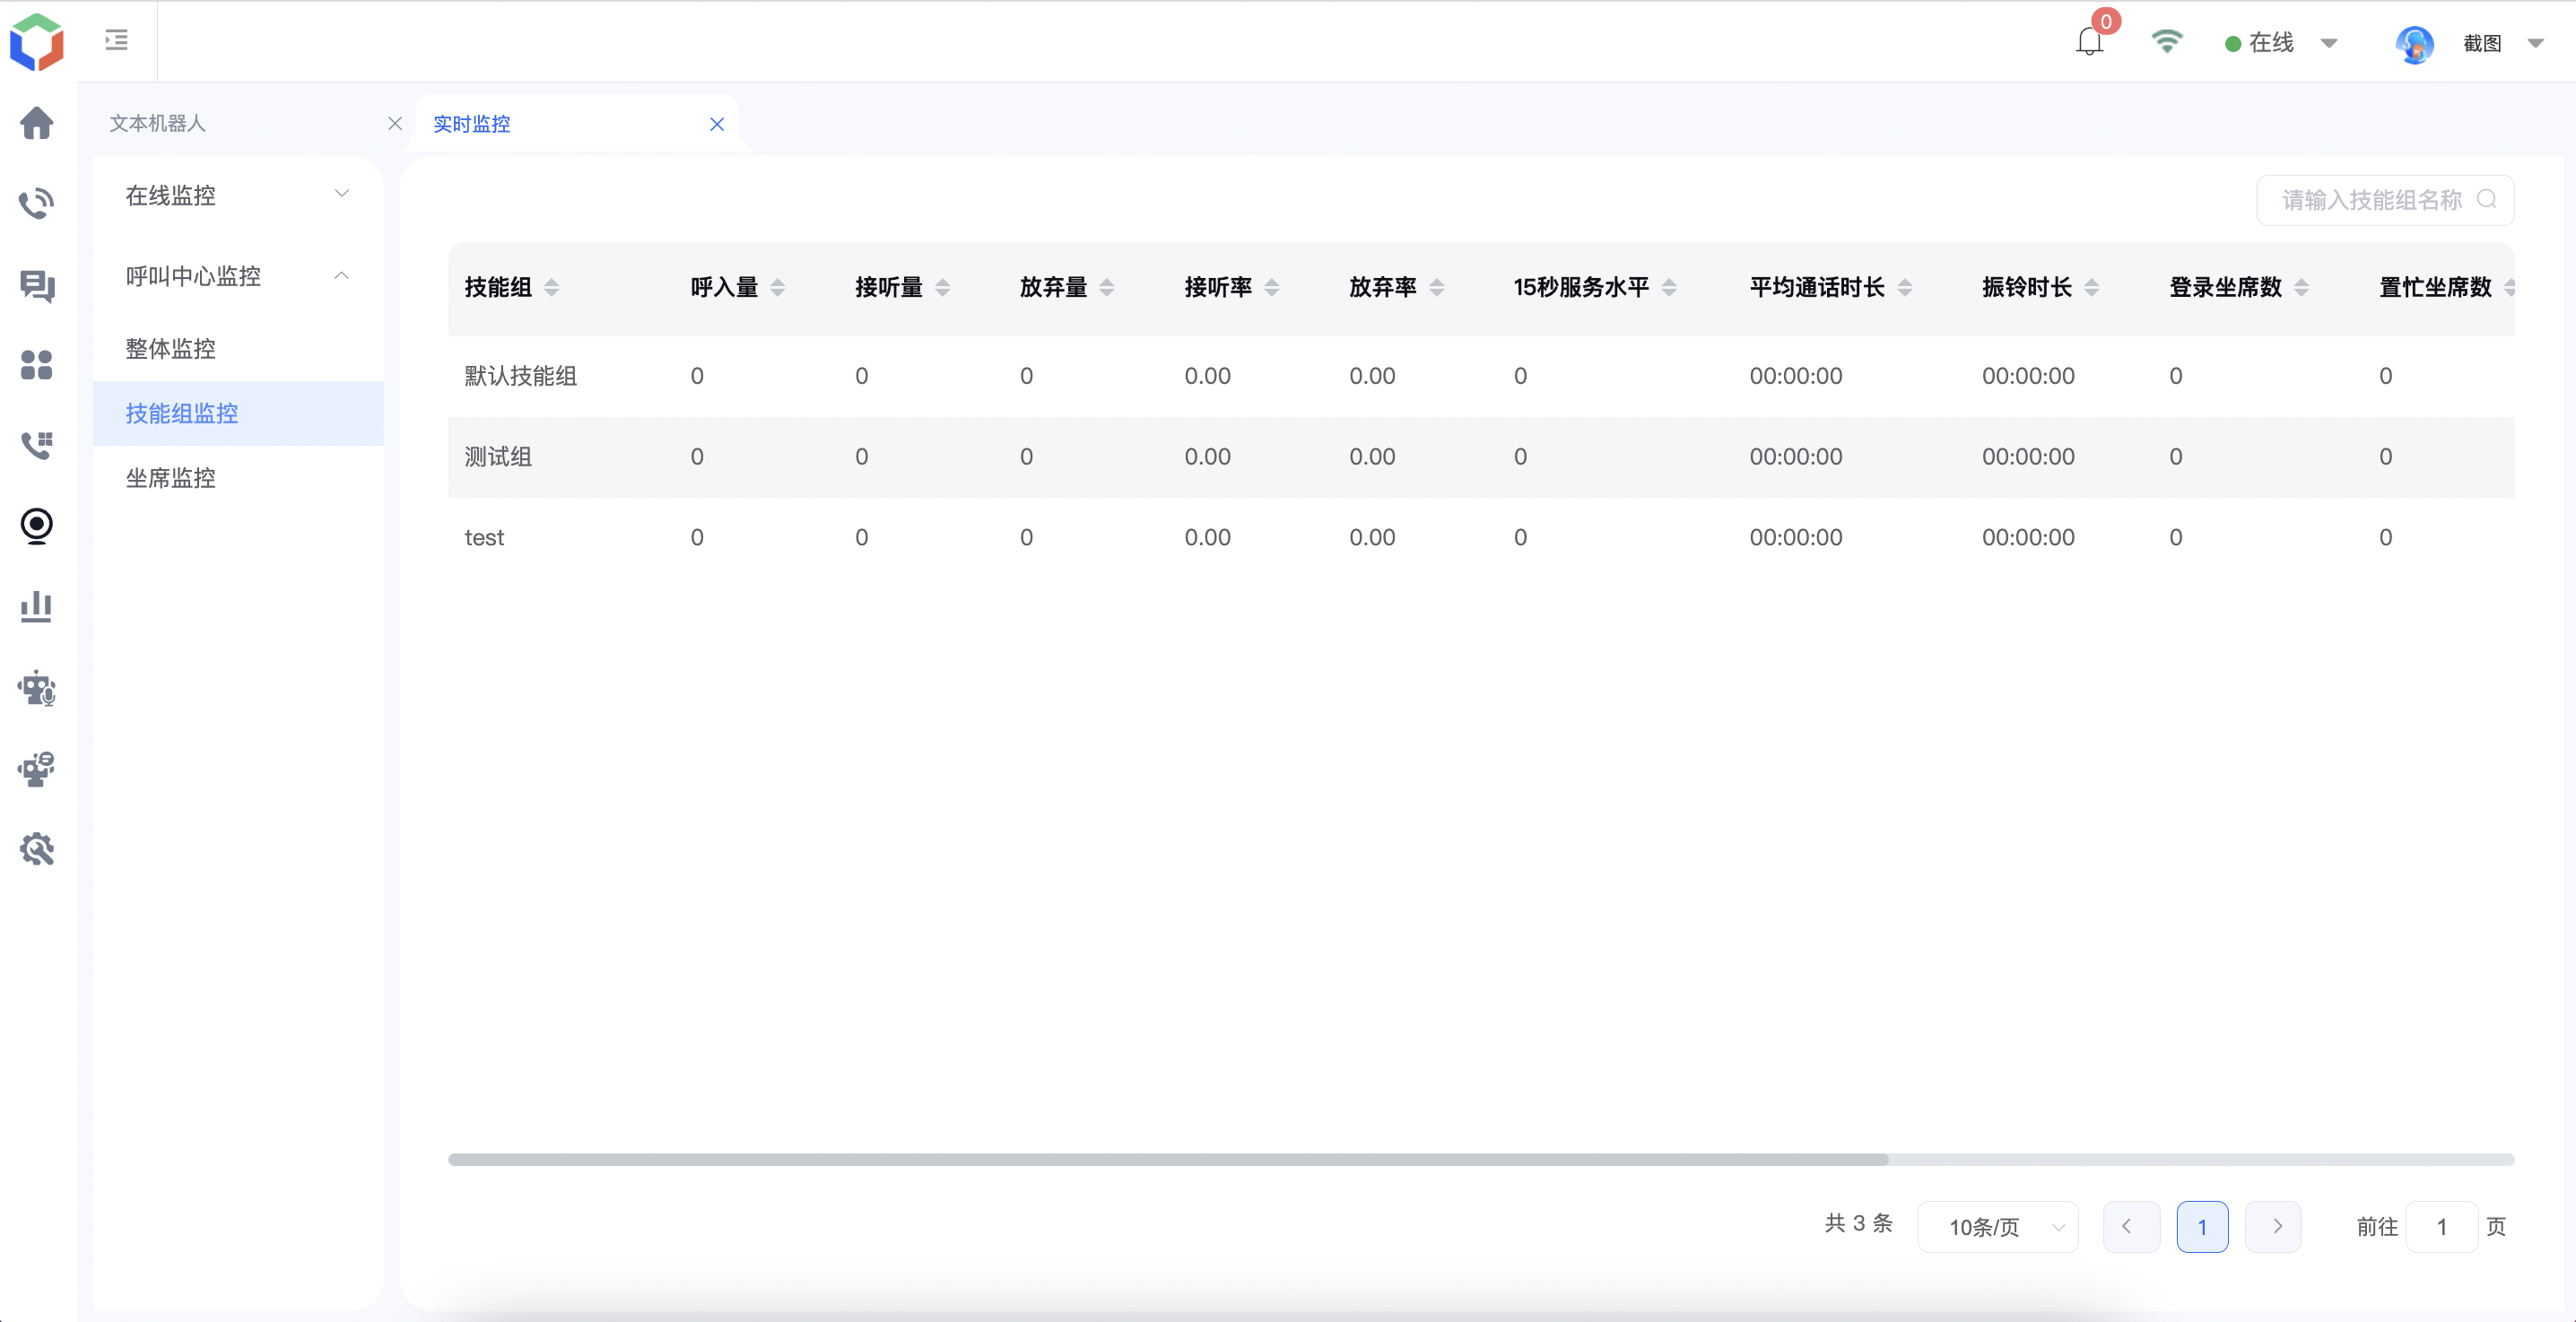
Task: Click 测试组 接听率 0.00 value
Action: pyautogui.click(x=1207, y=457)
